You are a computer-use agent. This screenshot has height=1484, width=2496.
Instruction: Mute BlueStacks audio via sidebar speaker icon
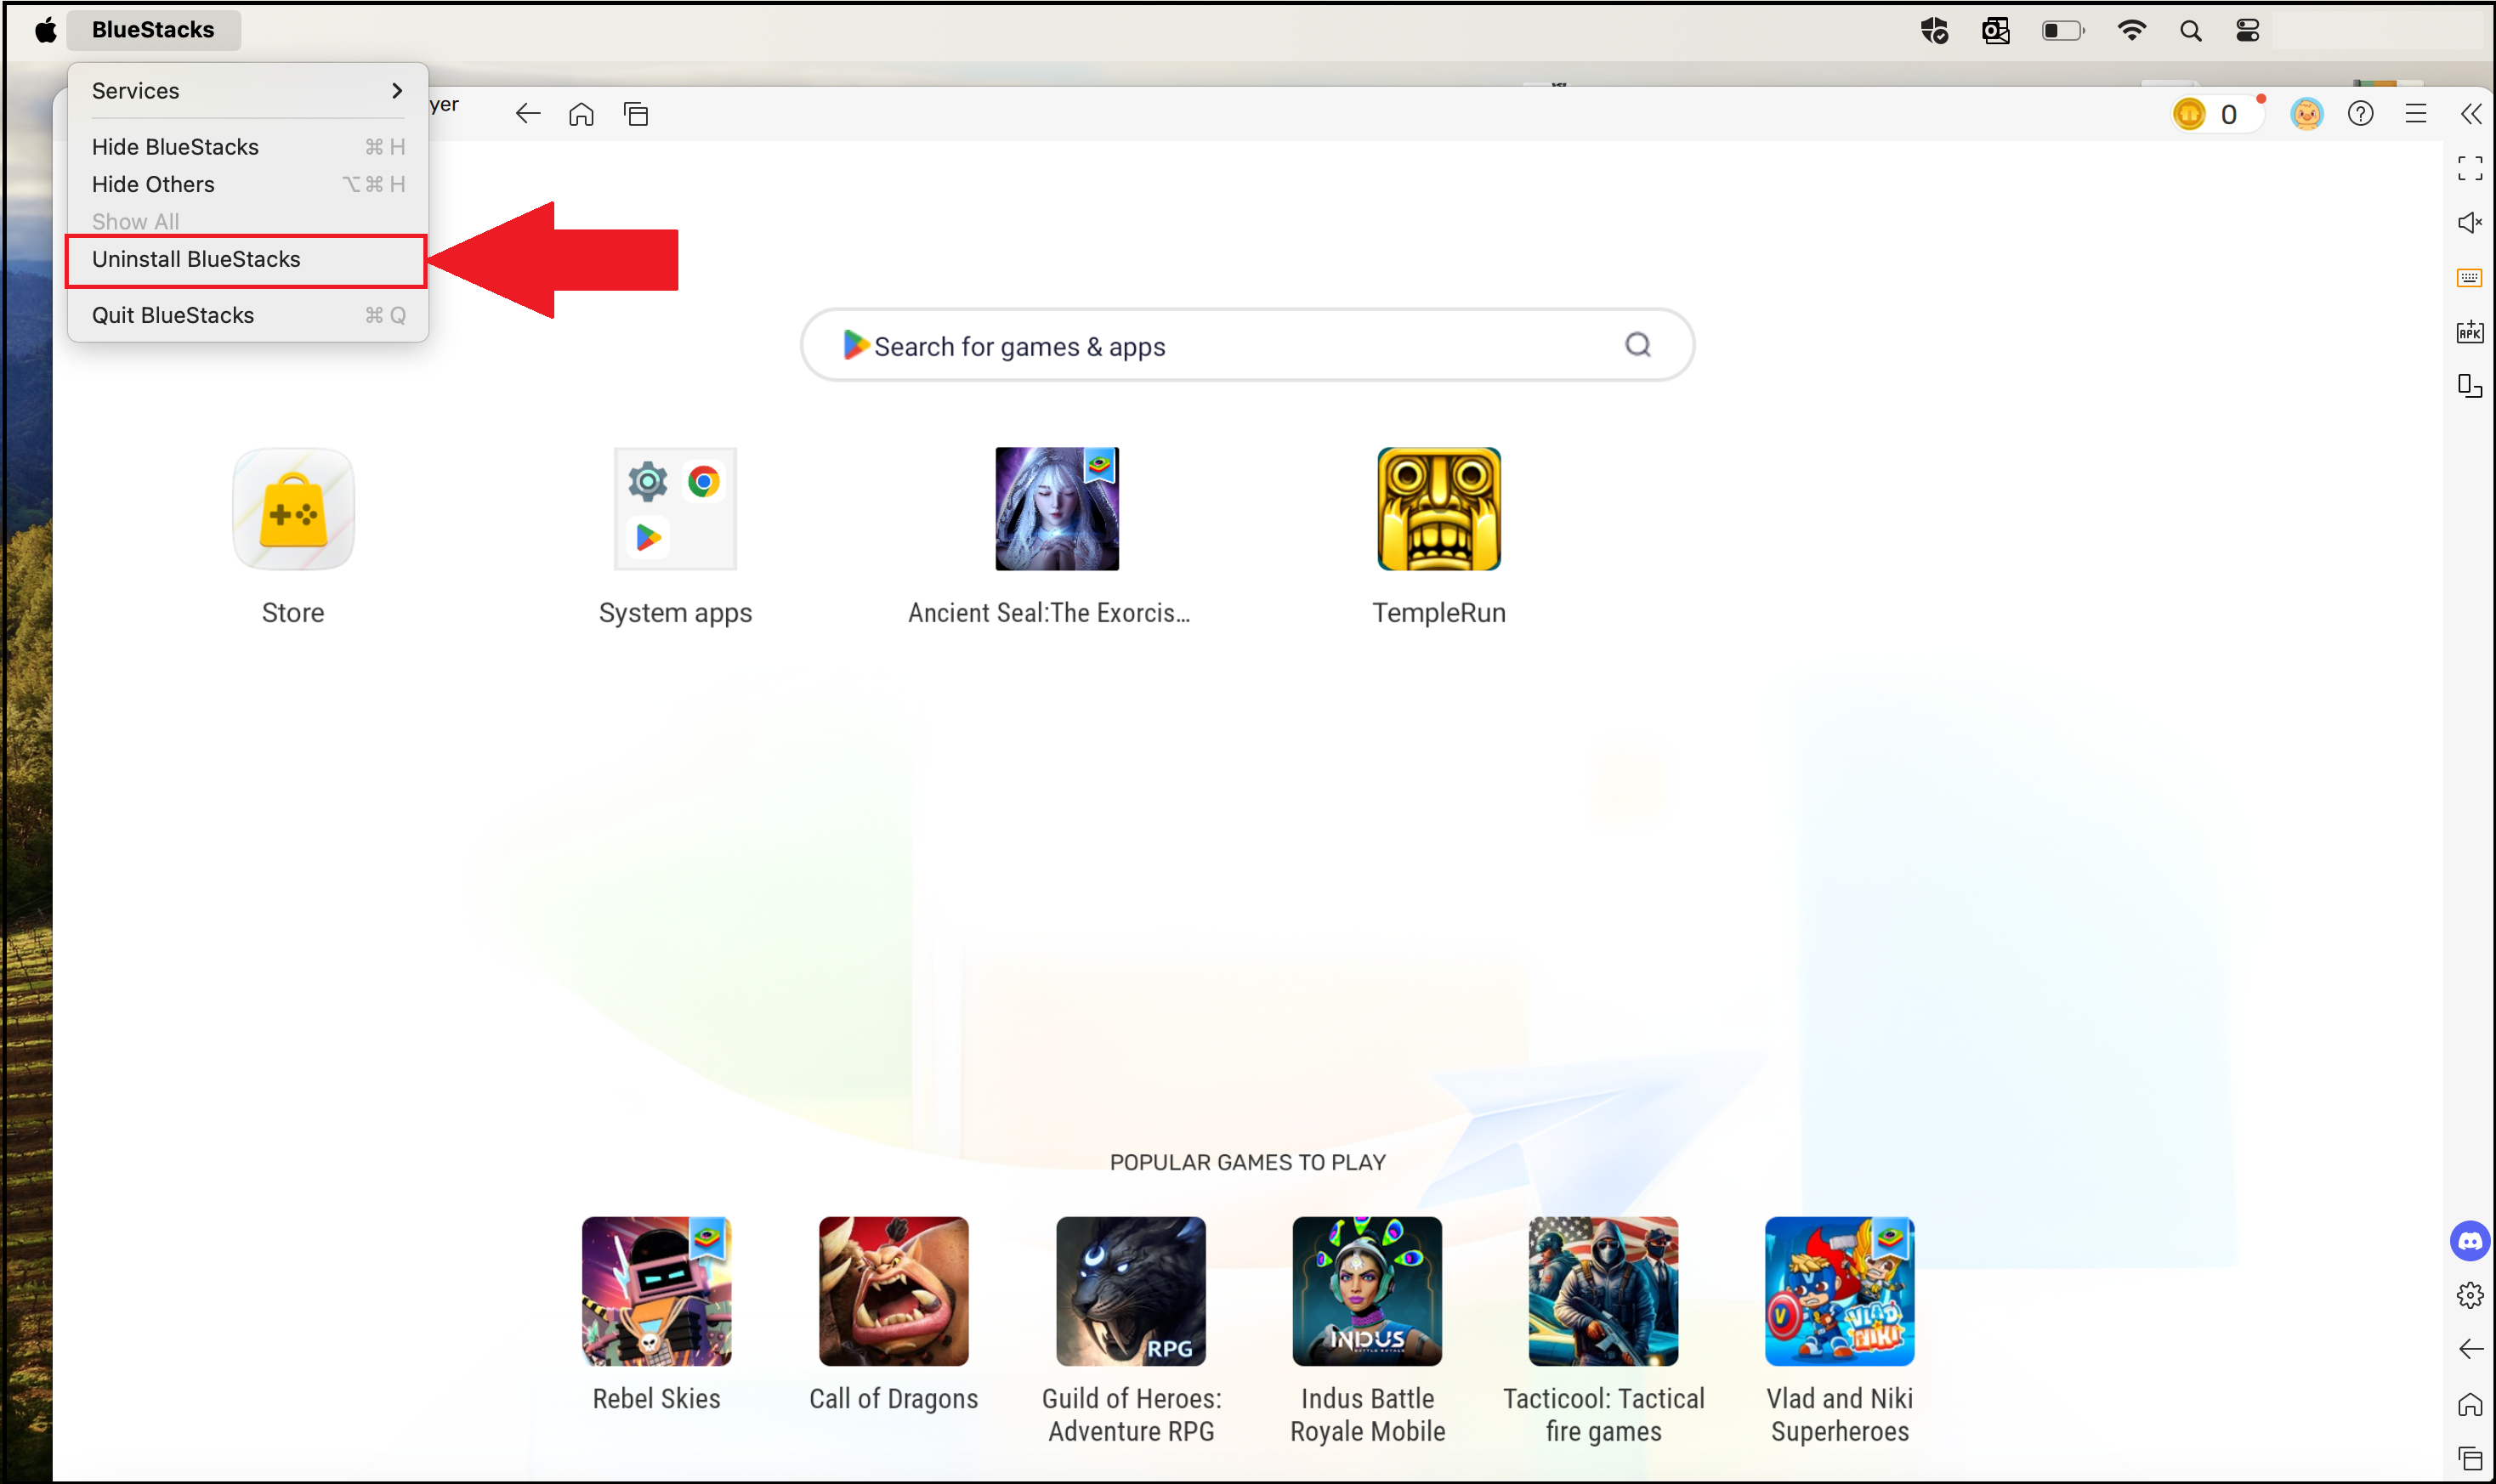pyautogui.click(x=2469, y=222)
